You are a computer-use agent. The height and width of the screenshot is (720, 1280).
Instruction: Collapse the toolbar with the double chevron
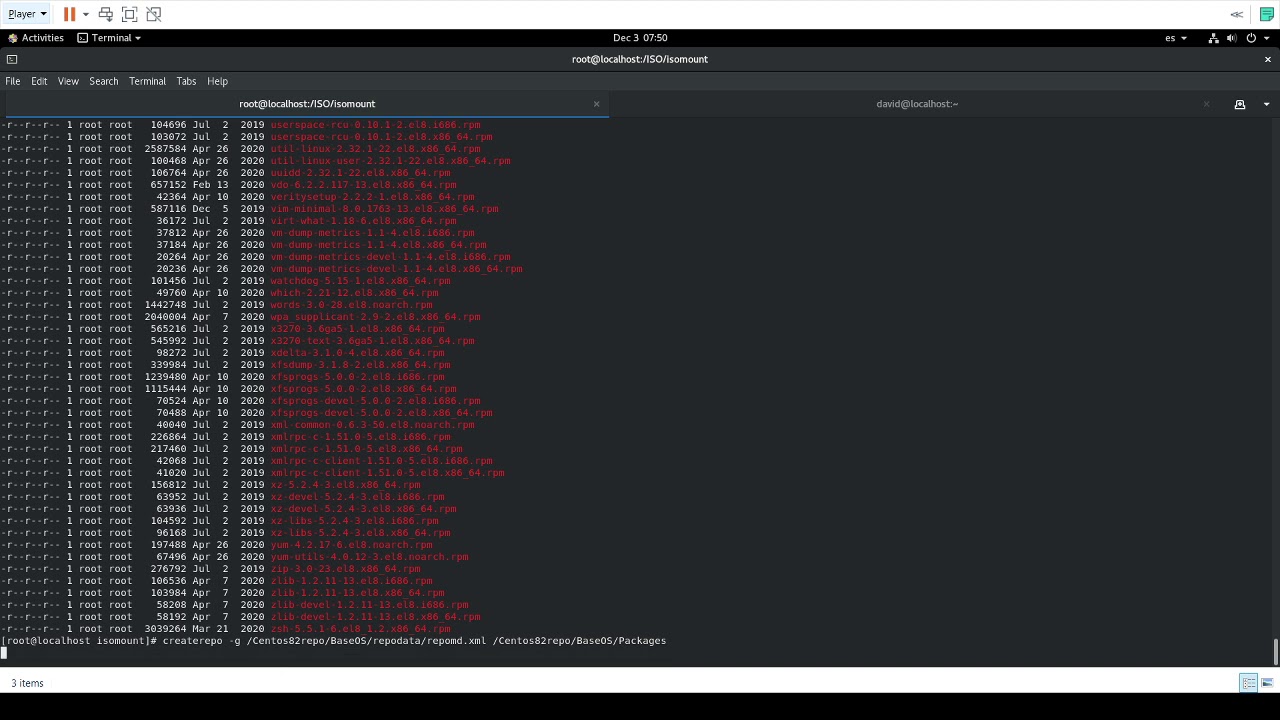tap(1237, 14)
